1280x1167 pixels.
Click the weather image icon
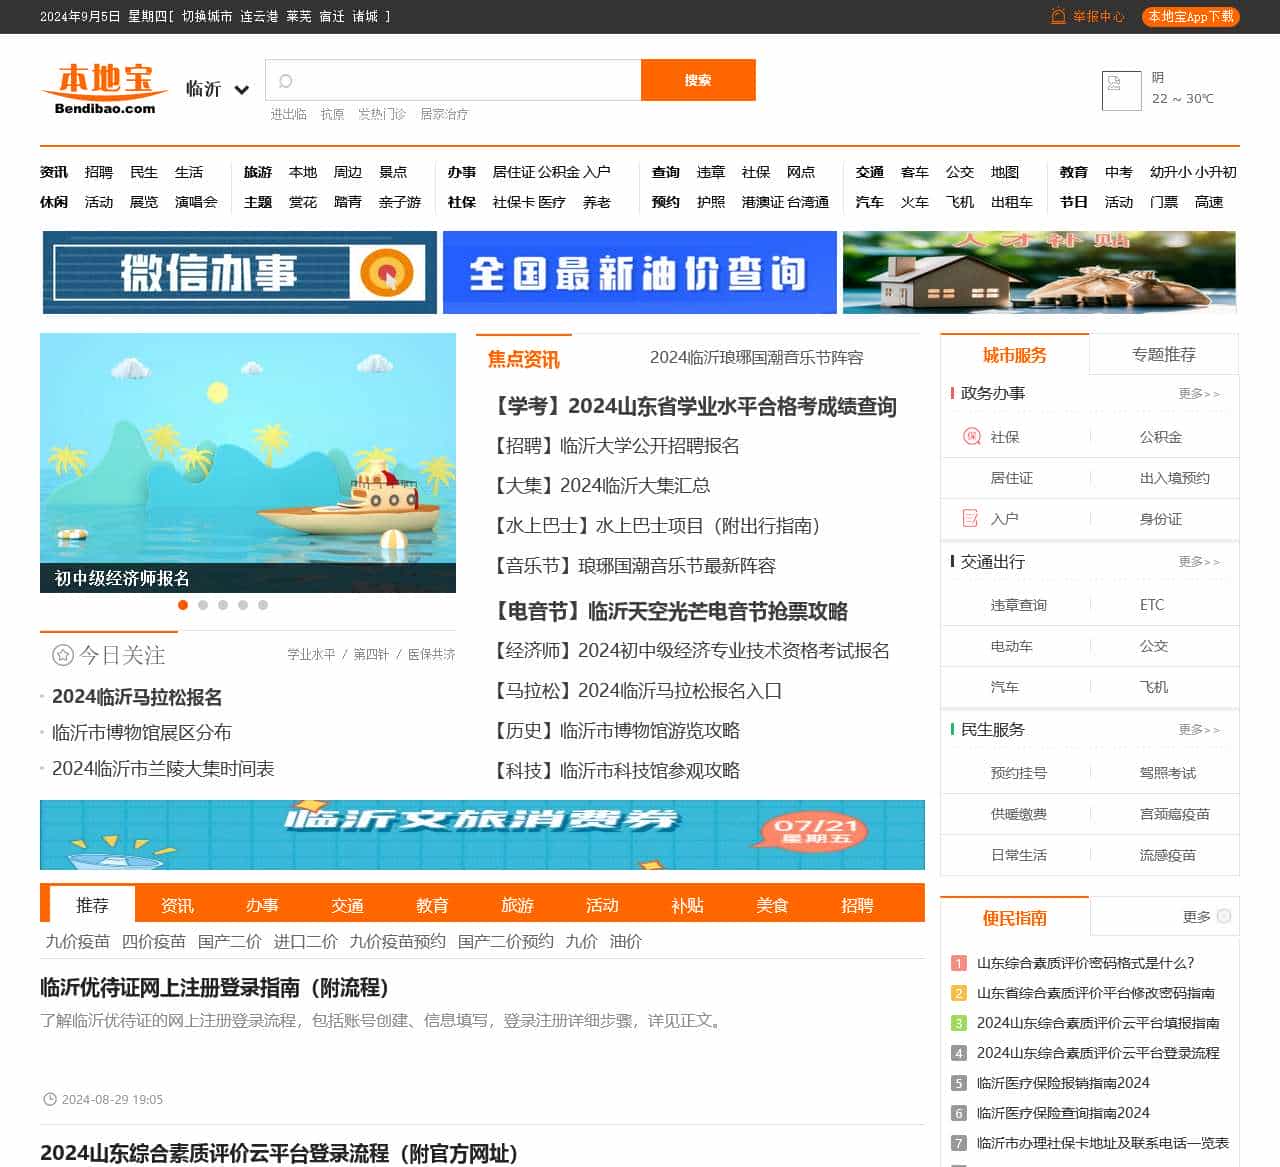tap(1121, 90)
